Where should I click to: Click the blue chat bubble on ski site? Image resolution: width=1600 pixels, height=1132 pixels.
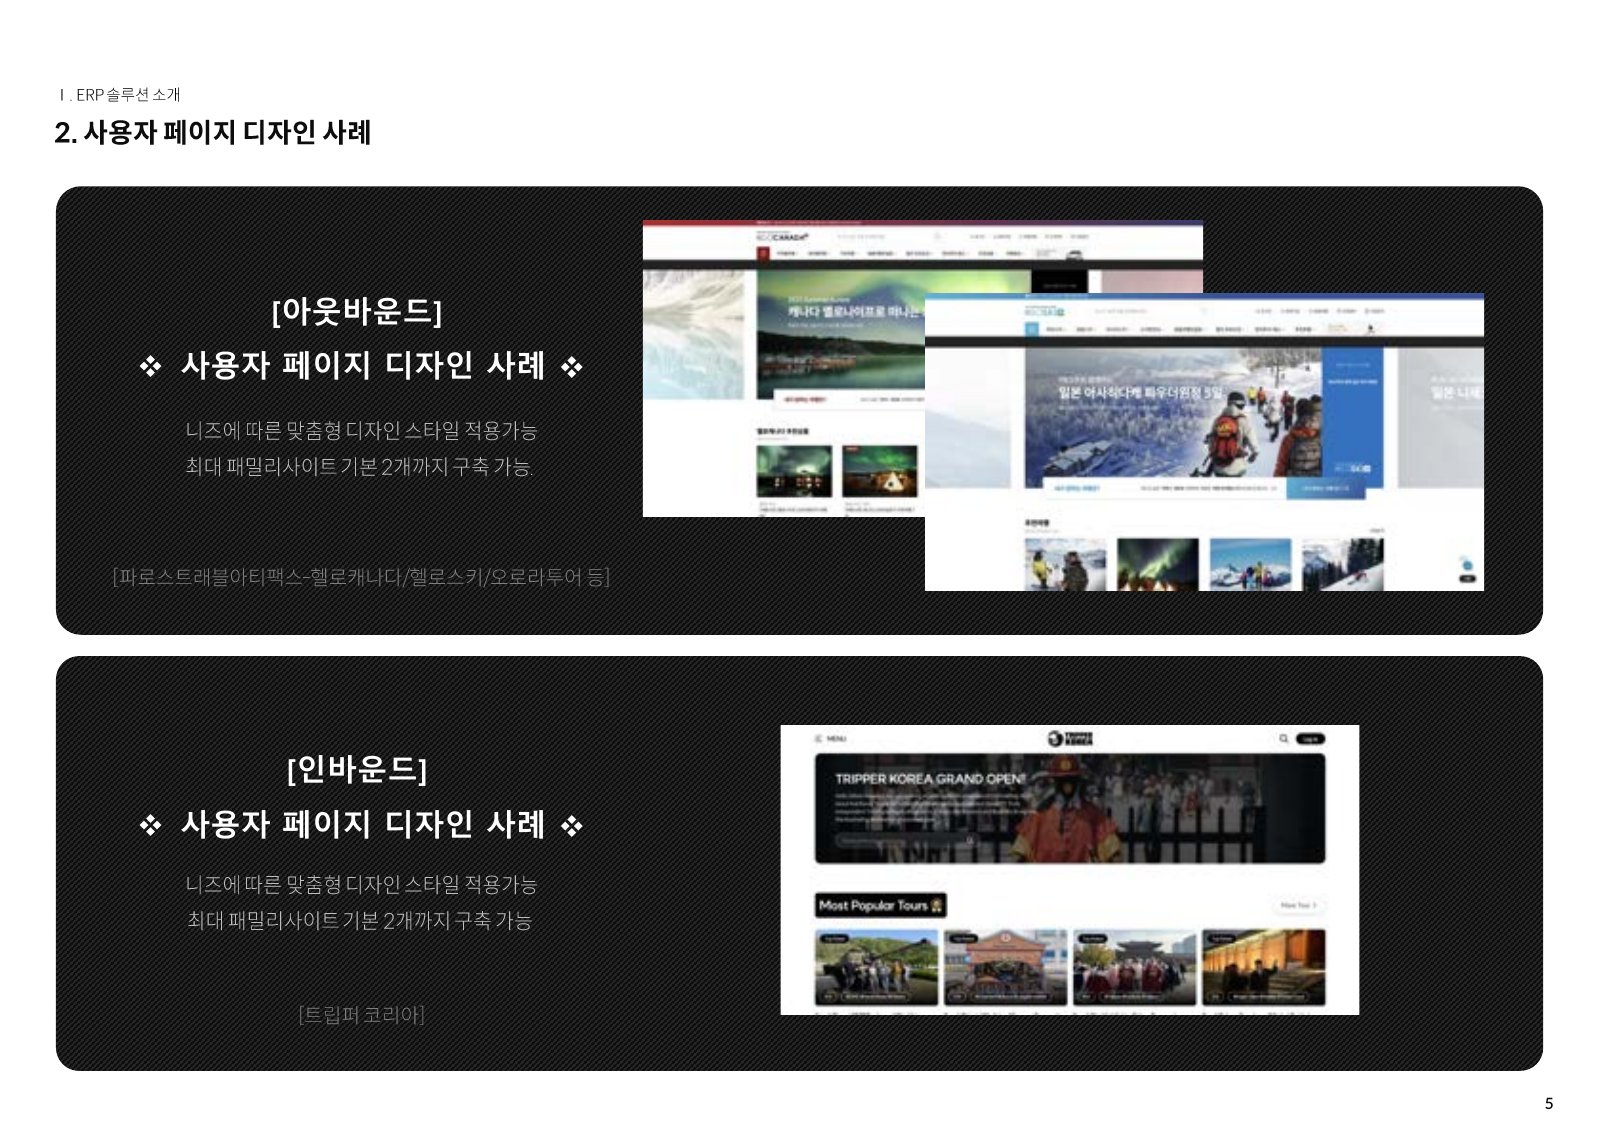coord(1467,565)
